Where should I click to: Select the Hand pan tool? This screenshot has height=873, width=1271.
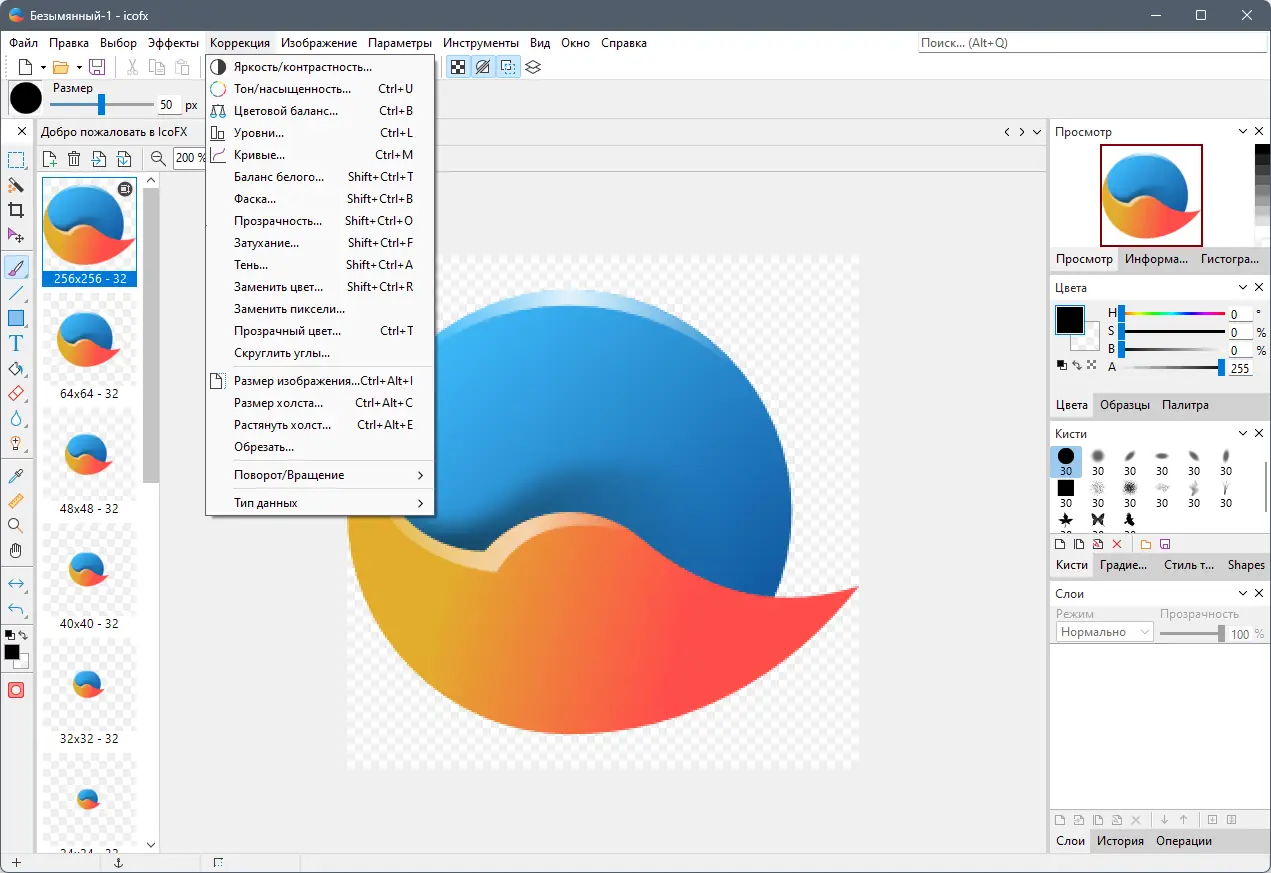[x=16, y=550]
